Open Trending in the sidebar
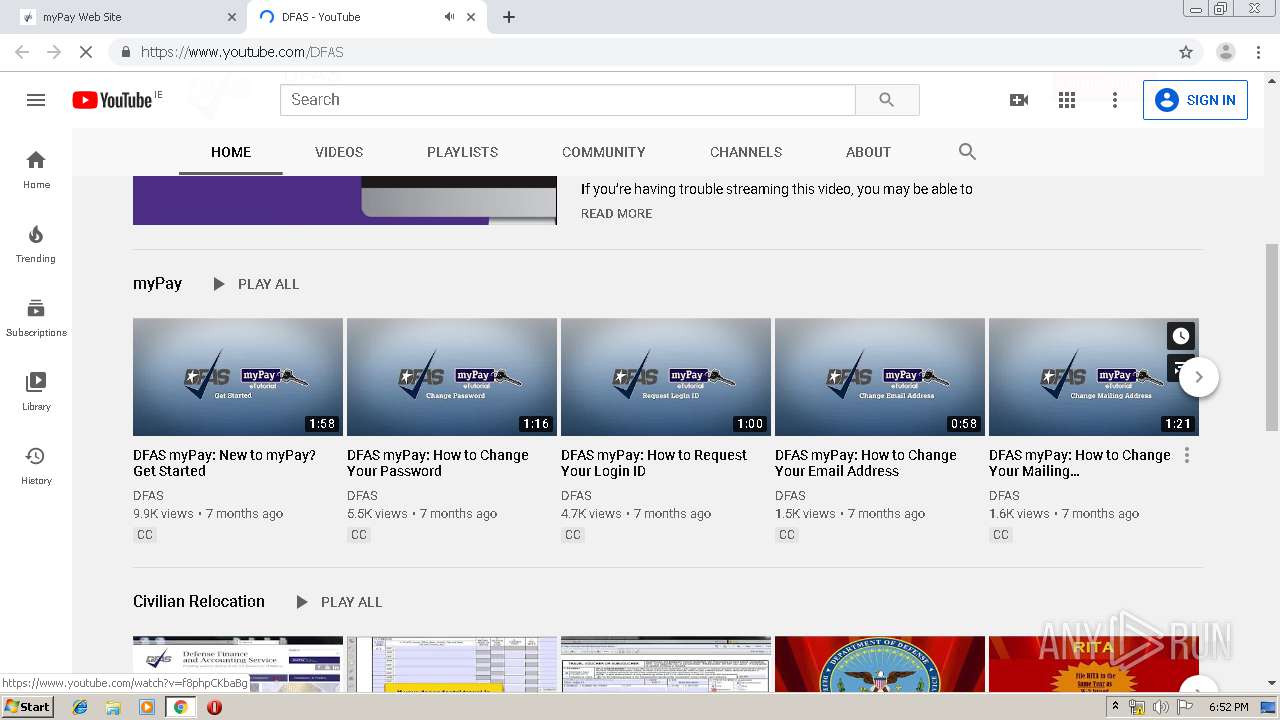Image resolution: width=1280 pixels, height=720 pixels. point(36,243)
